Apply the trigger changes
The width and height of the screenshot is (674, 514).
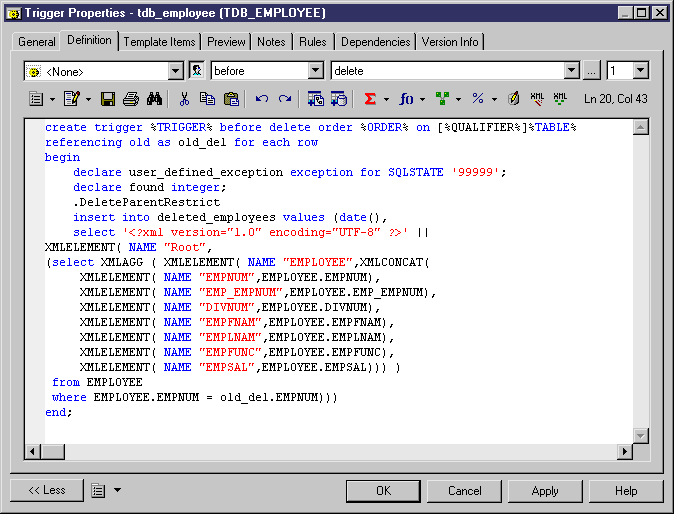click(x=545, y=491)
